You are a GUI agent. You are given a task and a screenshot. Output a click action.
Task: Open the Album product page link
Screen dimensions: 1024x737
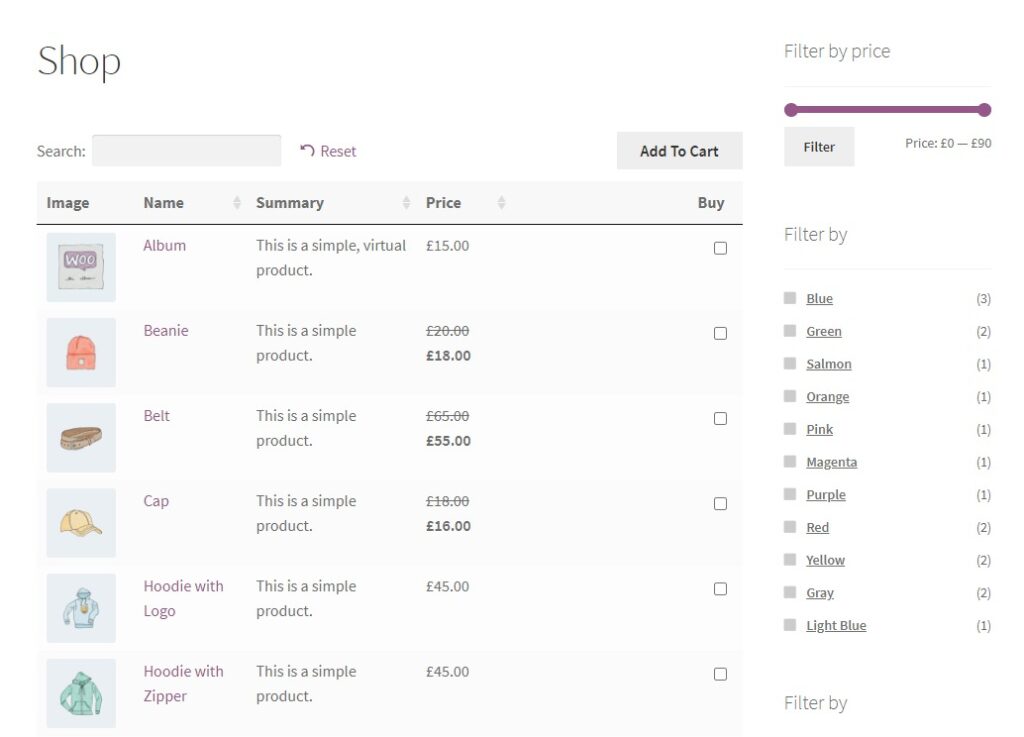(164, 245)
